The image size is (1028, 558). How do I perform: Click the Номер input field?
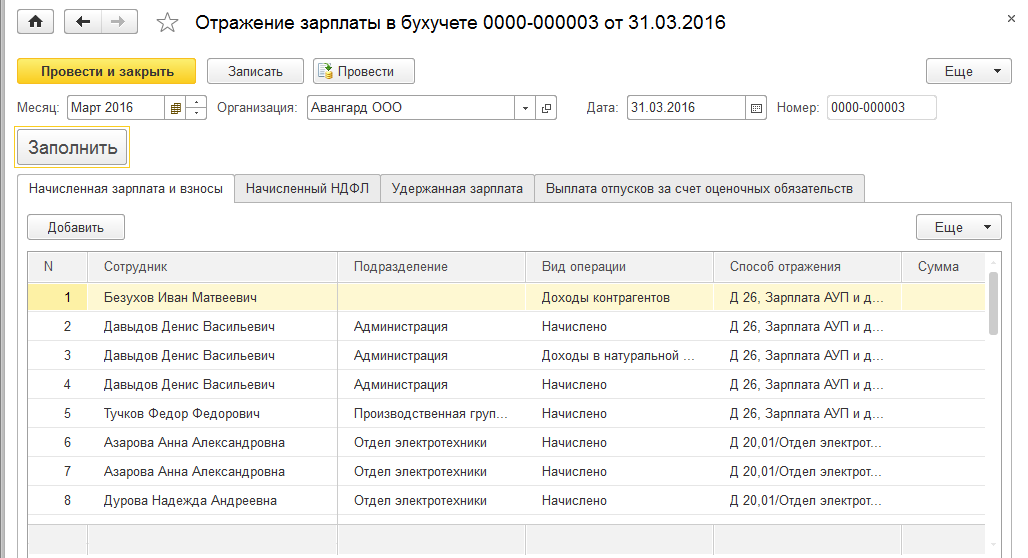tap(881, 108)
